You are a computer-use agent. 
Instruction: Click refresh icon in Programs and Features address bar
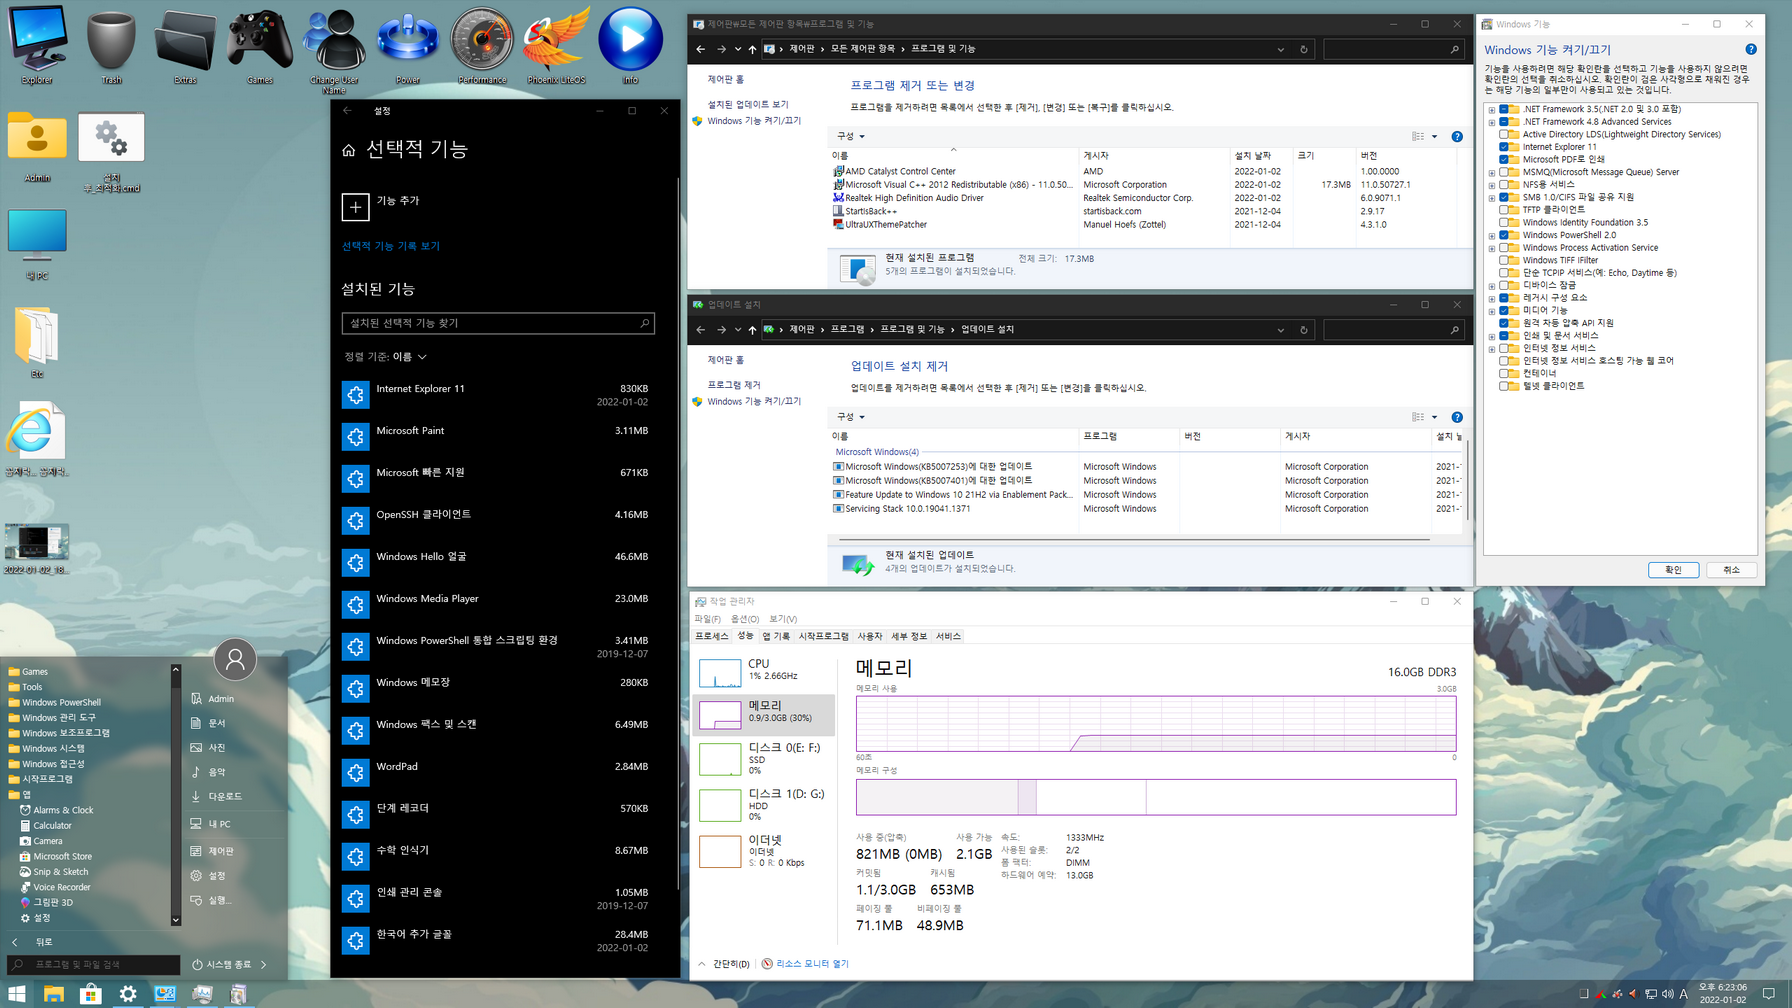point(1304,49)
